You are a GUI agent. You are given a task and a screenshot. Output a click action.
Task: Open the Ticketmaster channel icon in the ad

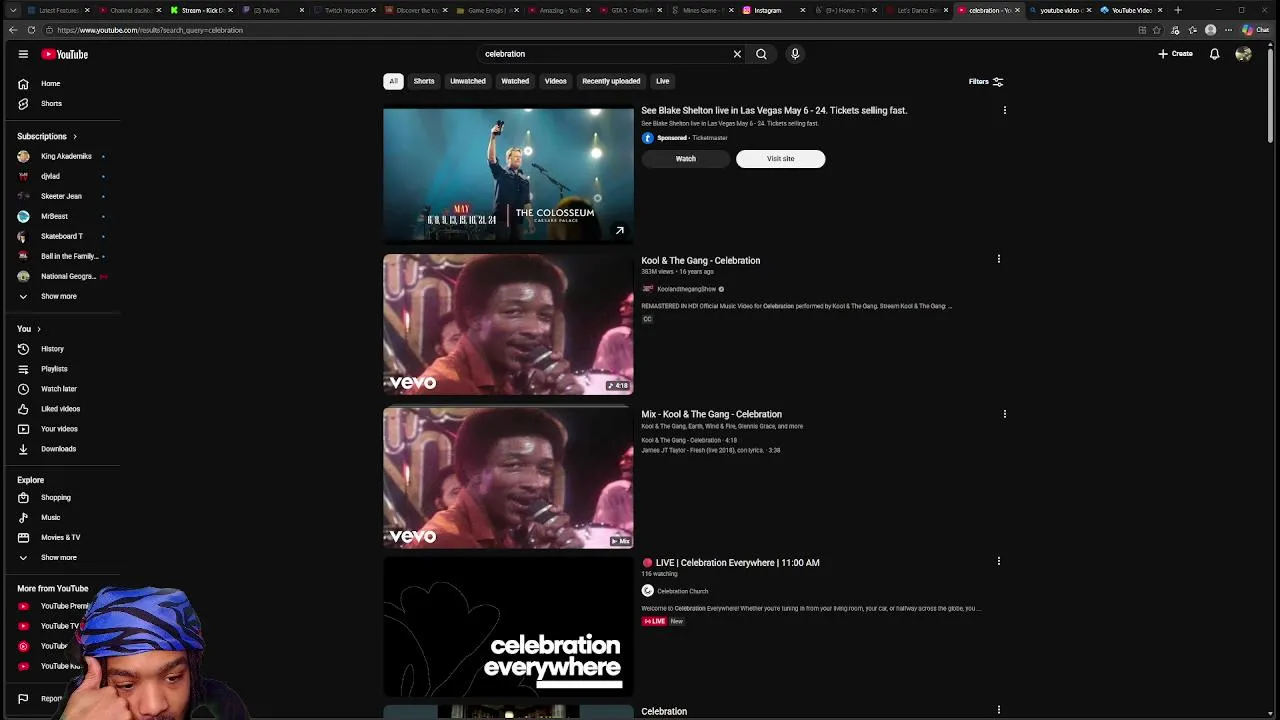(647, 138)
